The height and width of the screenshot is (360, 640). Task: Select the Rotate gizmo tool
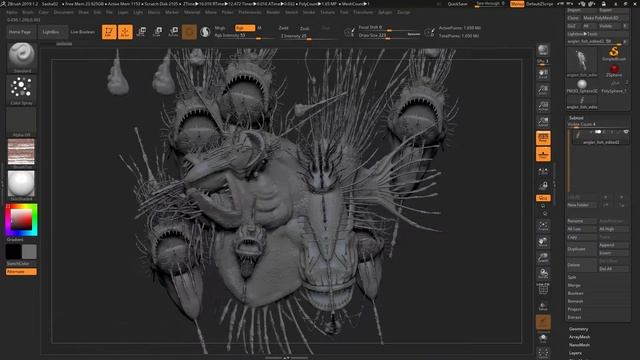(x=173, y=32)
